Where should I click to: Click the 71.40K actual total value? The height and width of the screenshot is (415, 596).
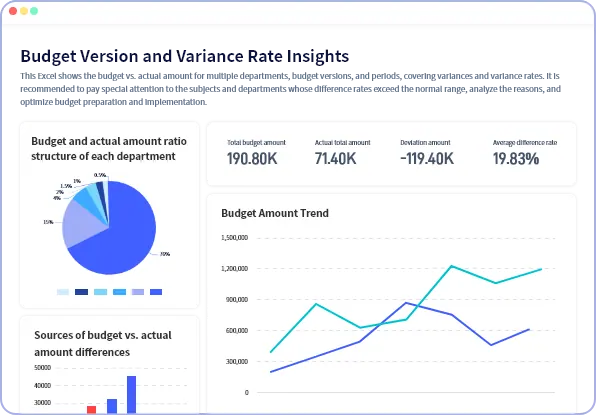[335, 158]
